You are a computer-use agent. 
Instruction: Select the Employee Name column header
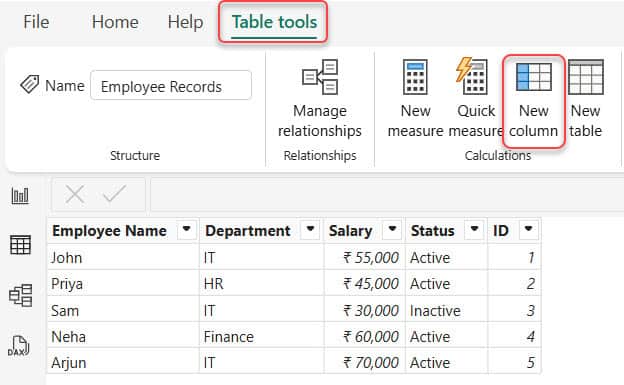(123, 231)
